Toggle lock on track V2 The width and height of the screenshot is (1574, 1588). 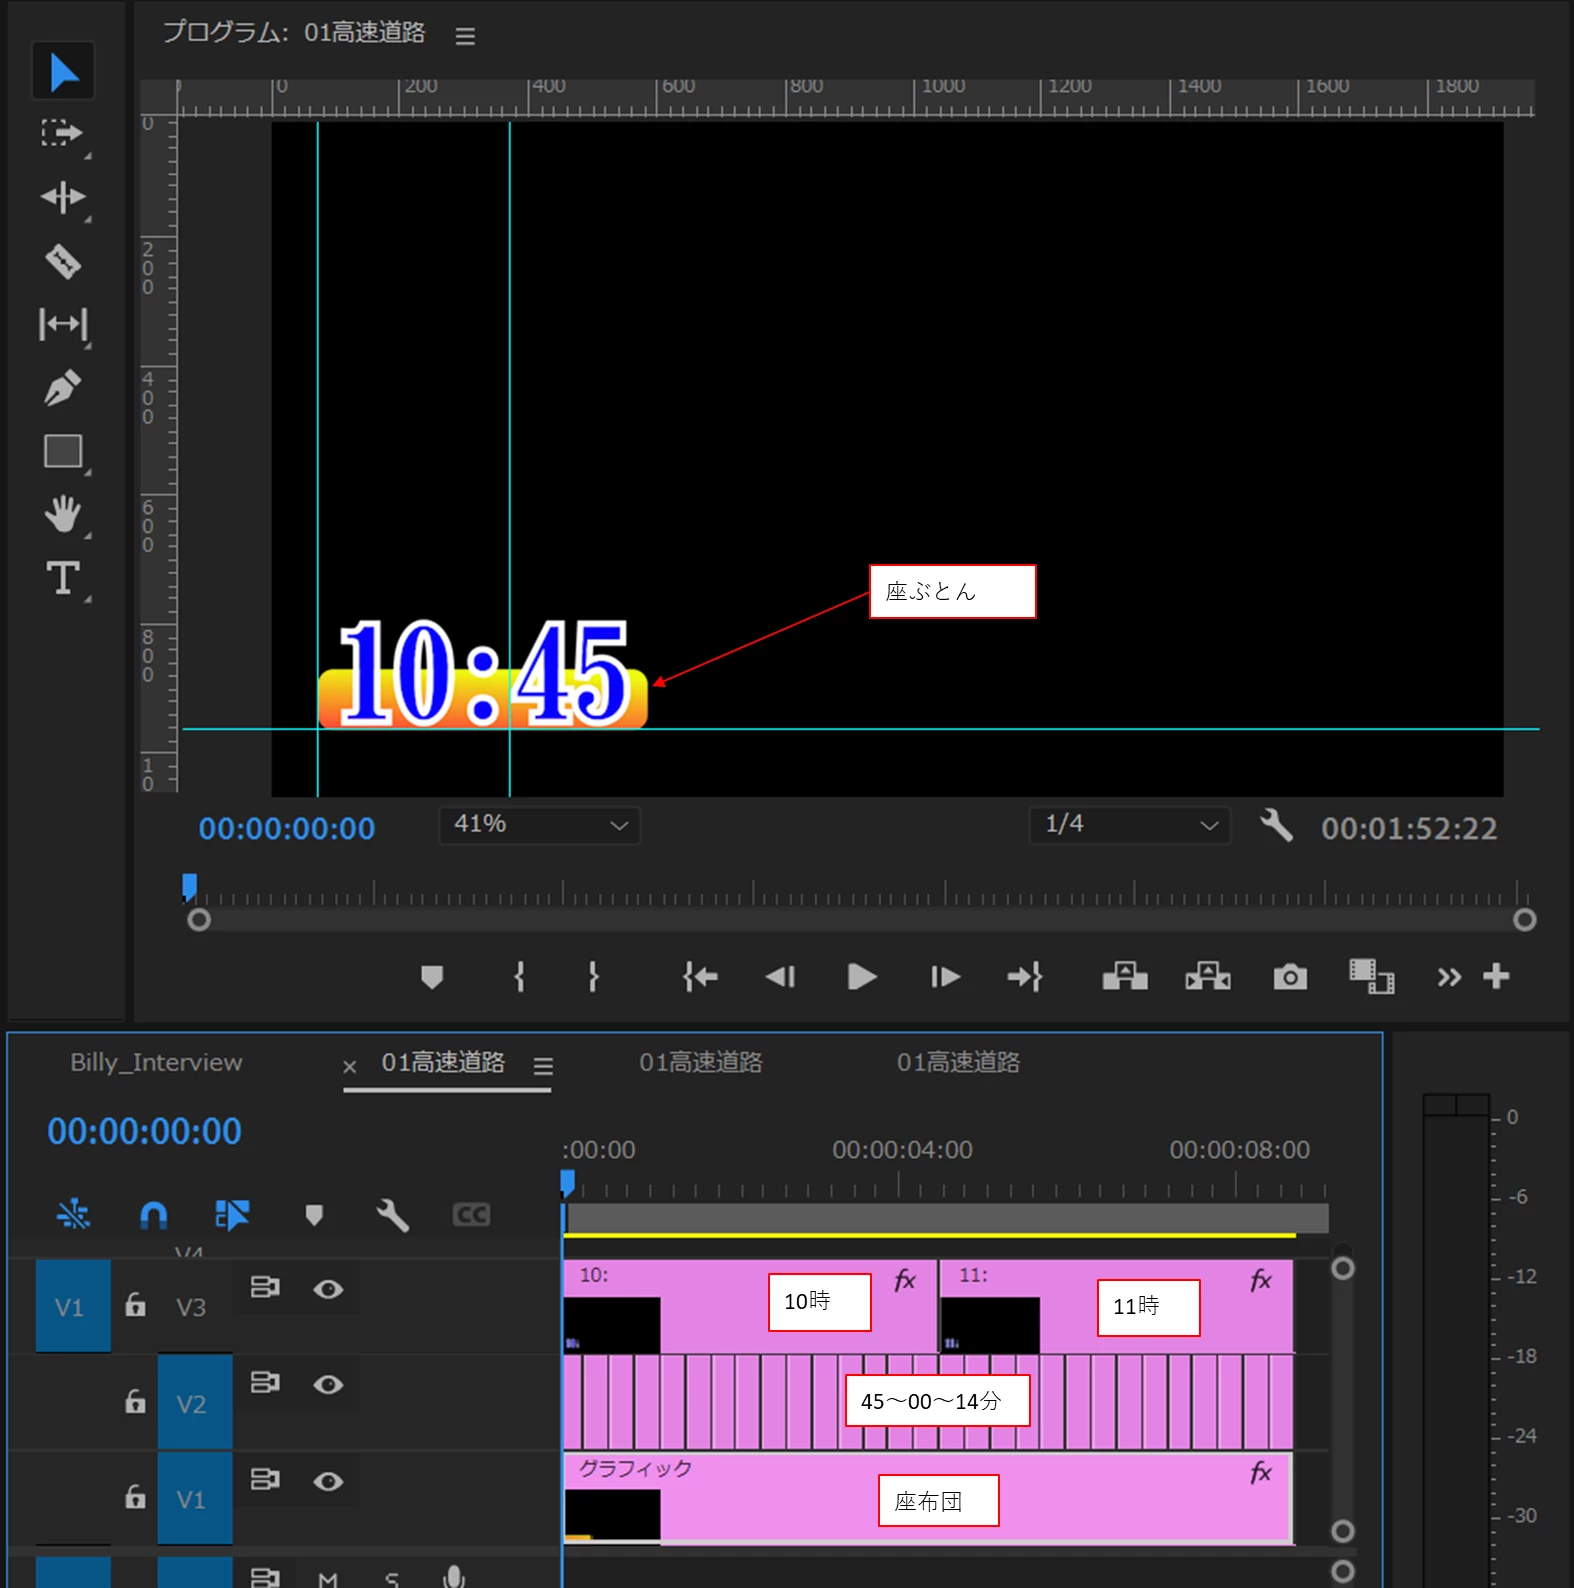tap(135, 1401)
